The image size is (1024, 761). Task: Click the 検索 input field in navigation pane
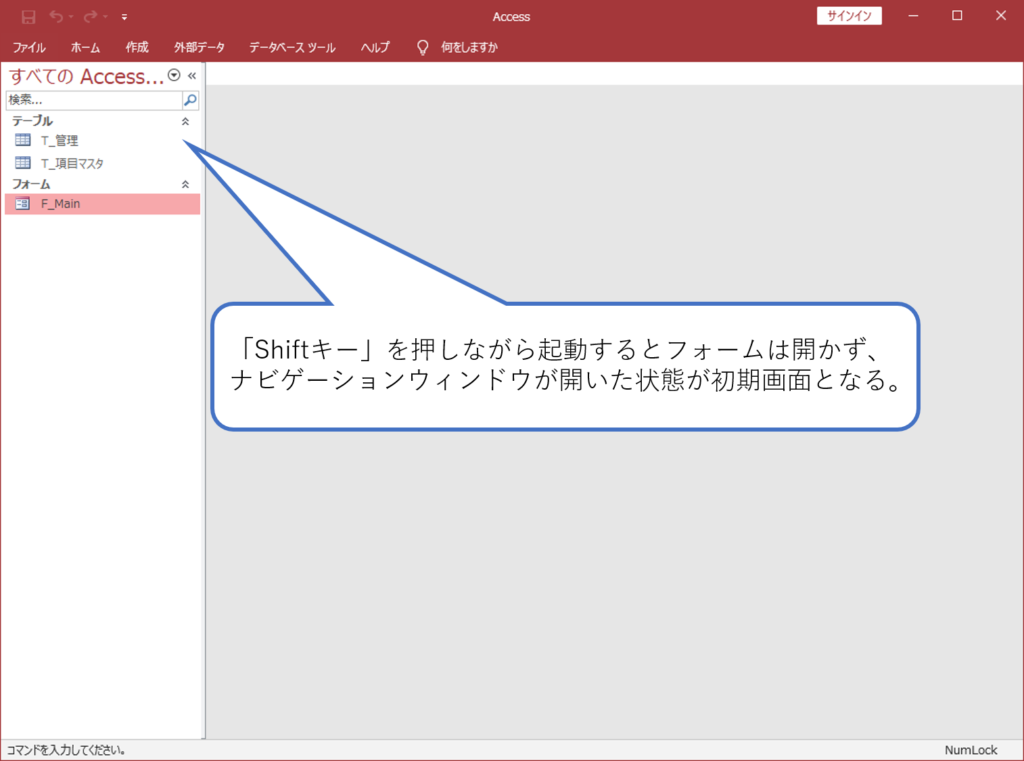click(x=94, y=100)
